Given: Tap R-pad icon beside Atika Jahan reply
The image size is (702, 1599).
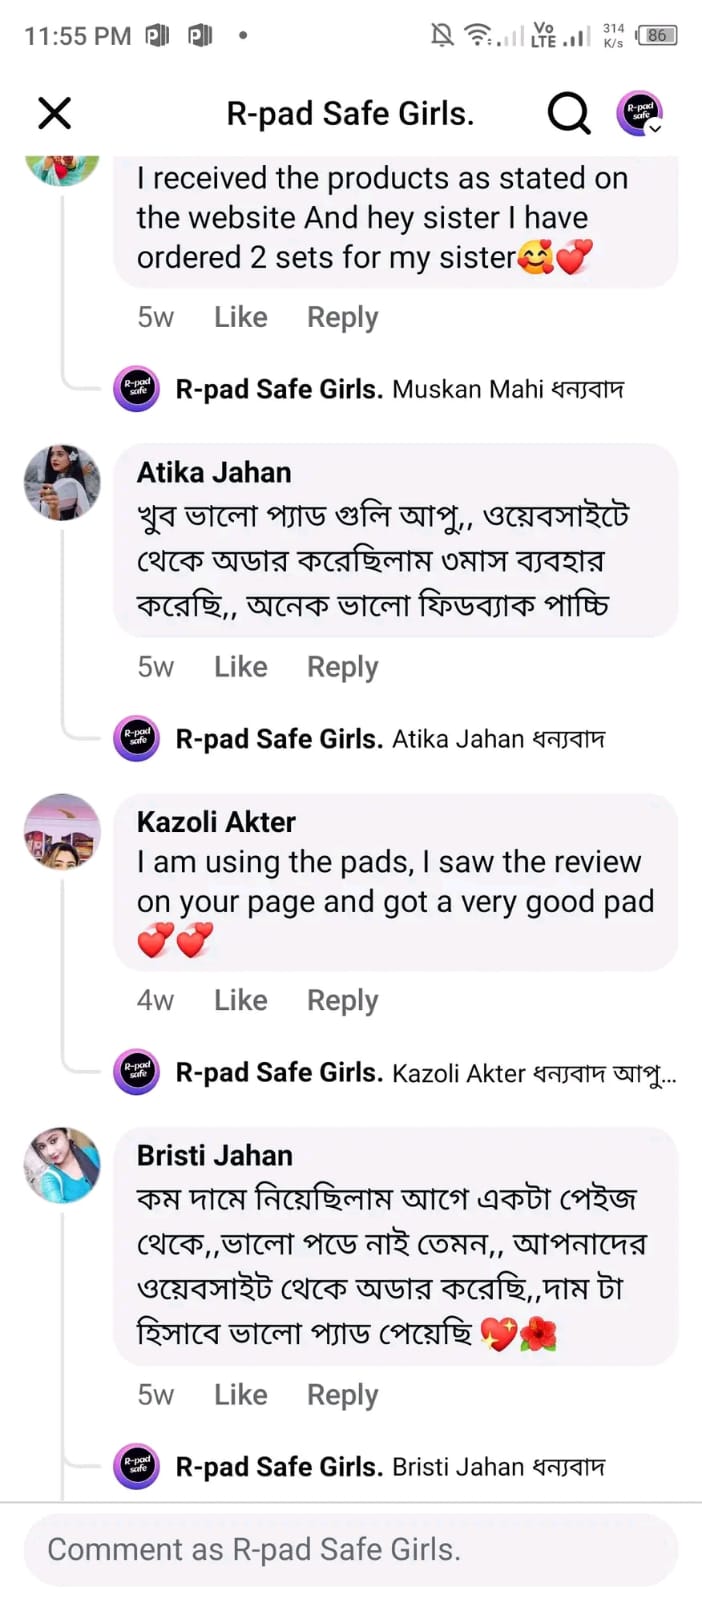Looking at the screenshot, I should point(137,739).
